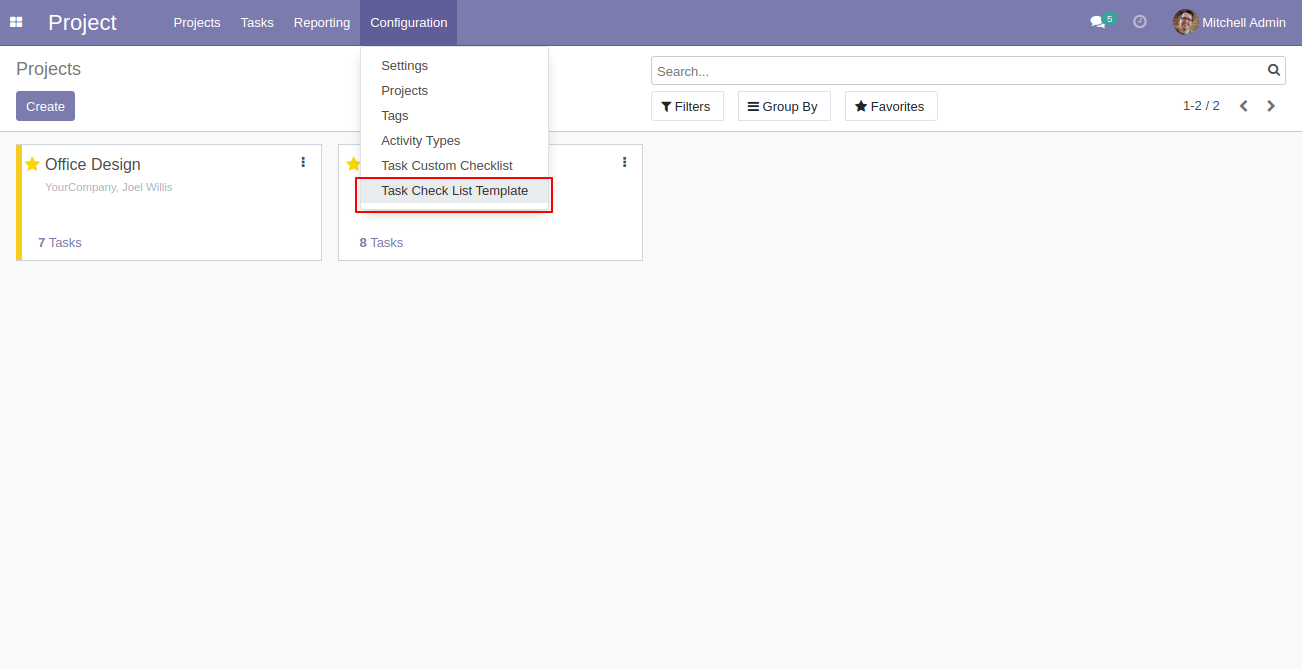The image size is (1302, 669).
Task: Open 7 Tasks link on Office Design
Action: [60, 243]
